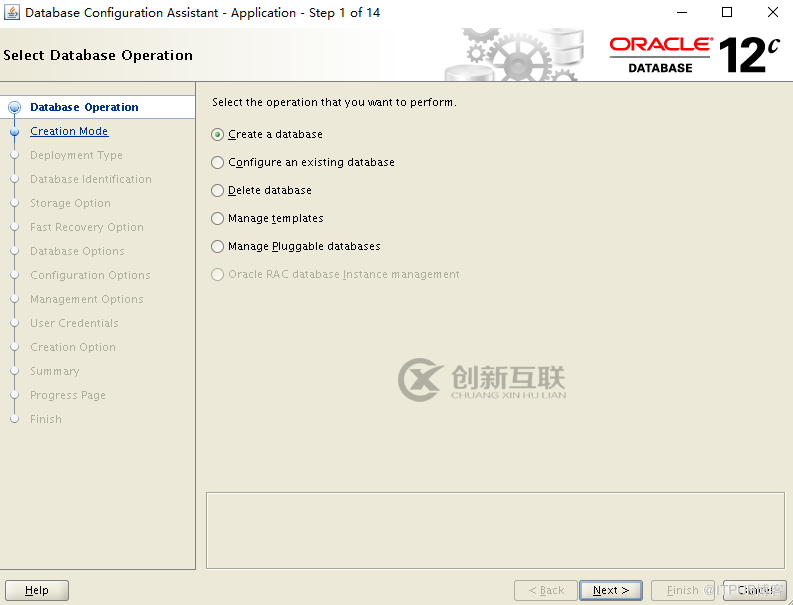Select the Delete database radio button
This screenshot has width=793, height=605.
261,190
